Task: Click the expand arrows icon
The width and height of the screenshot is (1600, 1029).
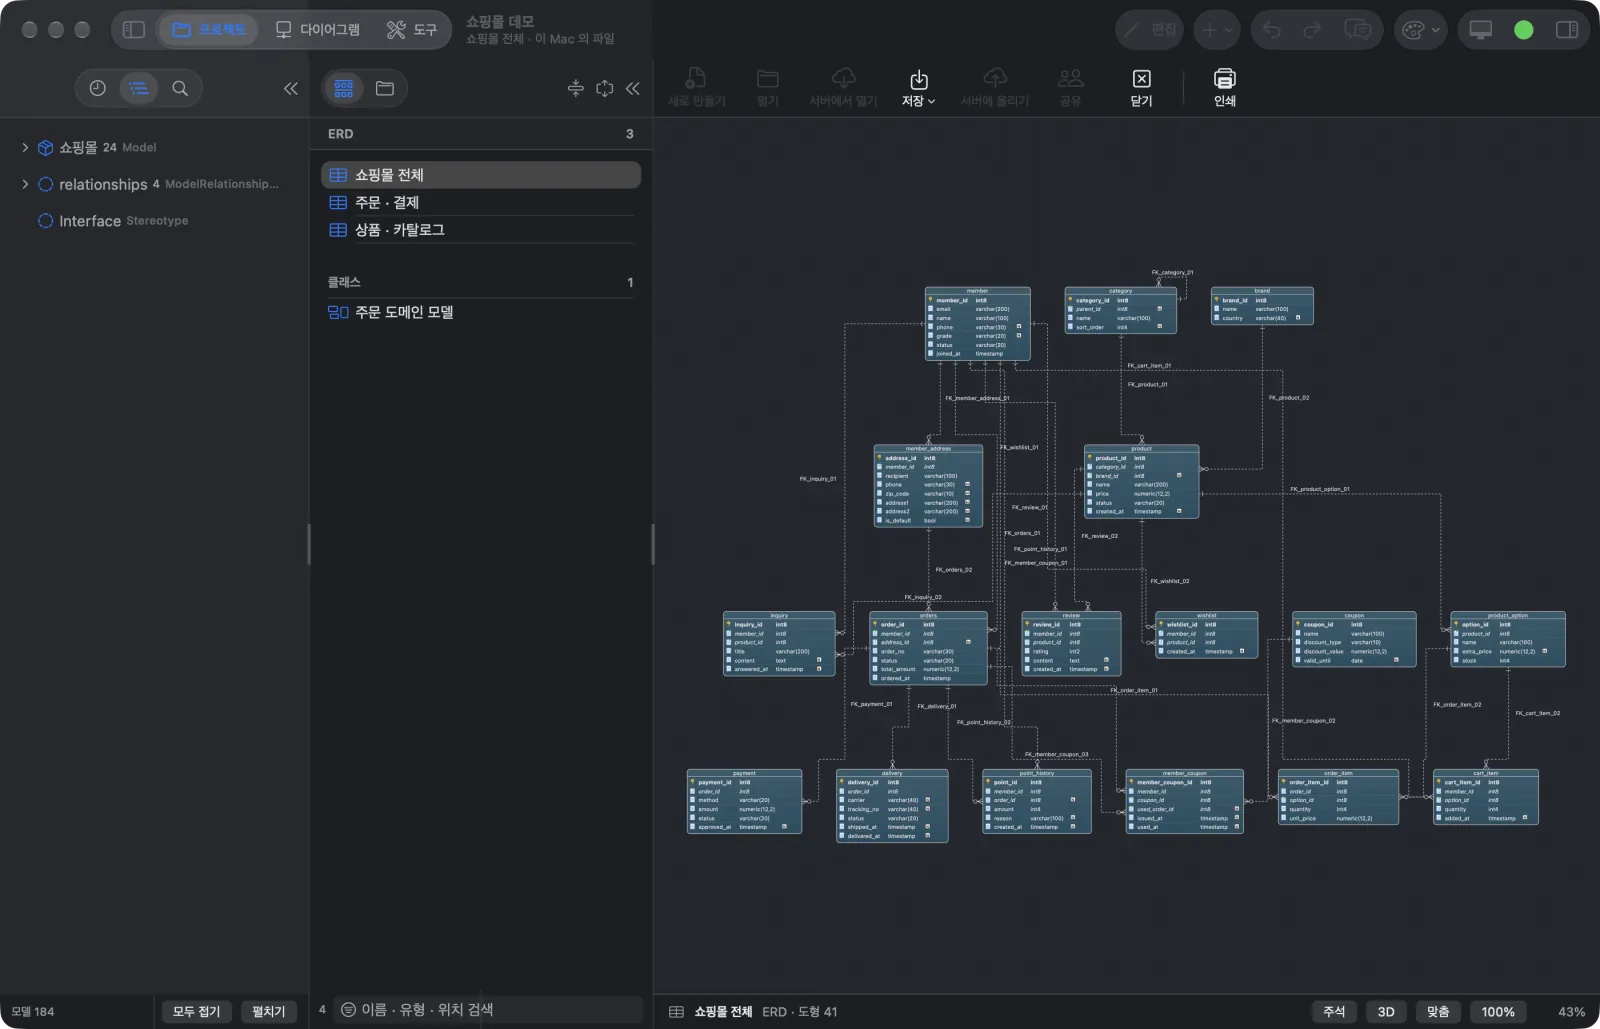Action: (x=605, y=88)
